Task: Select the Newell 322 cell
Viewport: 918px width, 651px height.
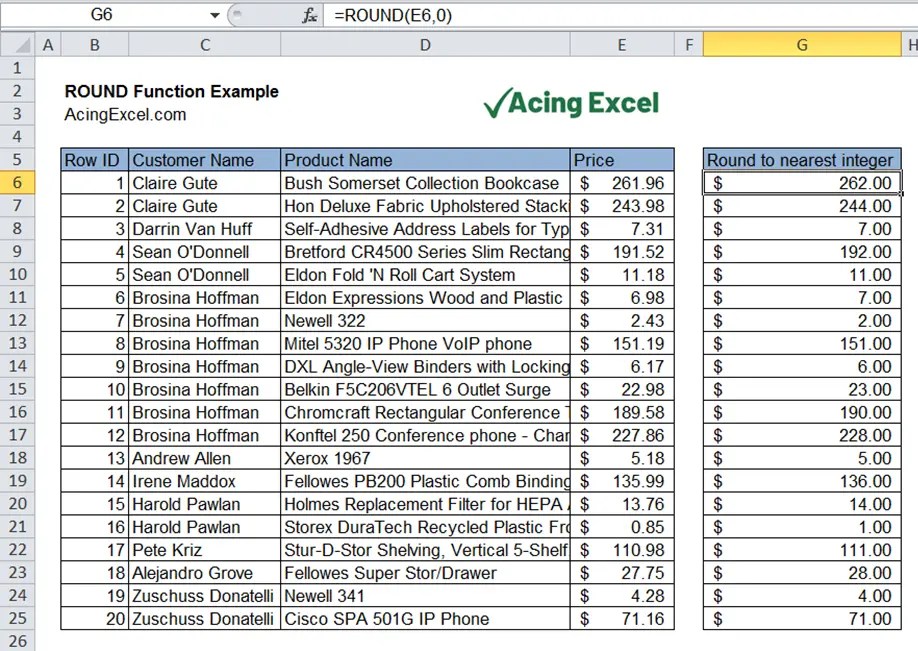Action: tap(425, 320)
